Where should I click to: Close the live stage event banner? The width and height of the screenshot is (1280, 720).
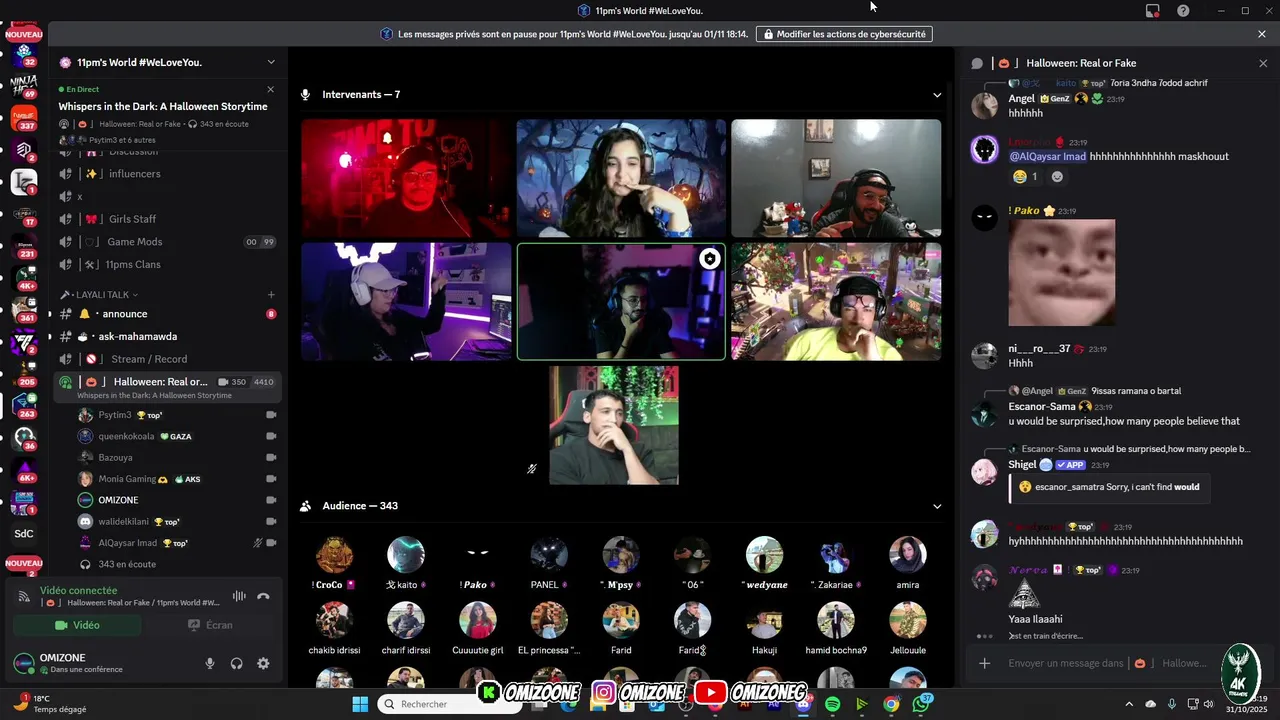tap(272, 89)
